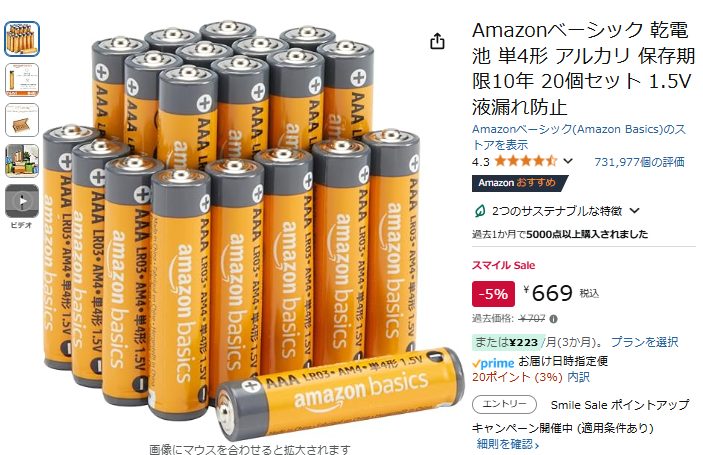Select the second product thumbnail
This screenshot has width=703, height=455.
point(22,80)
